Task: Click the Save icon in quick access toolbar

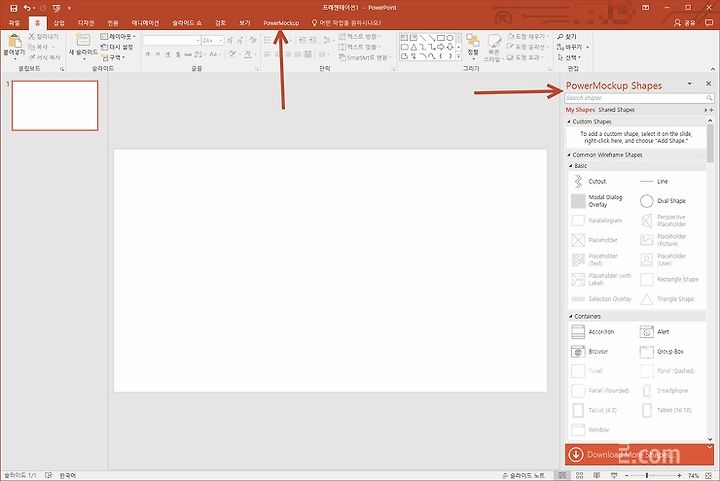Action: pyautogui.click(x=14, y=8)
